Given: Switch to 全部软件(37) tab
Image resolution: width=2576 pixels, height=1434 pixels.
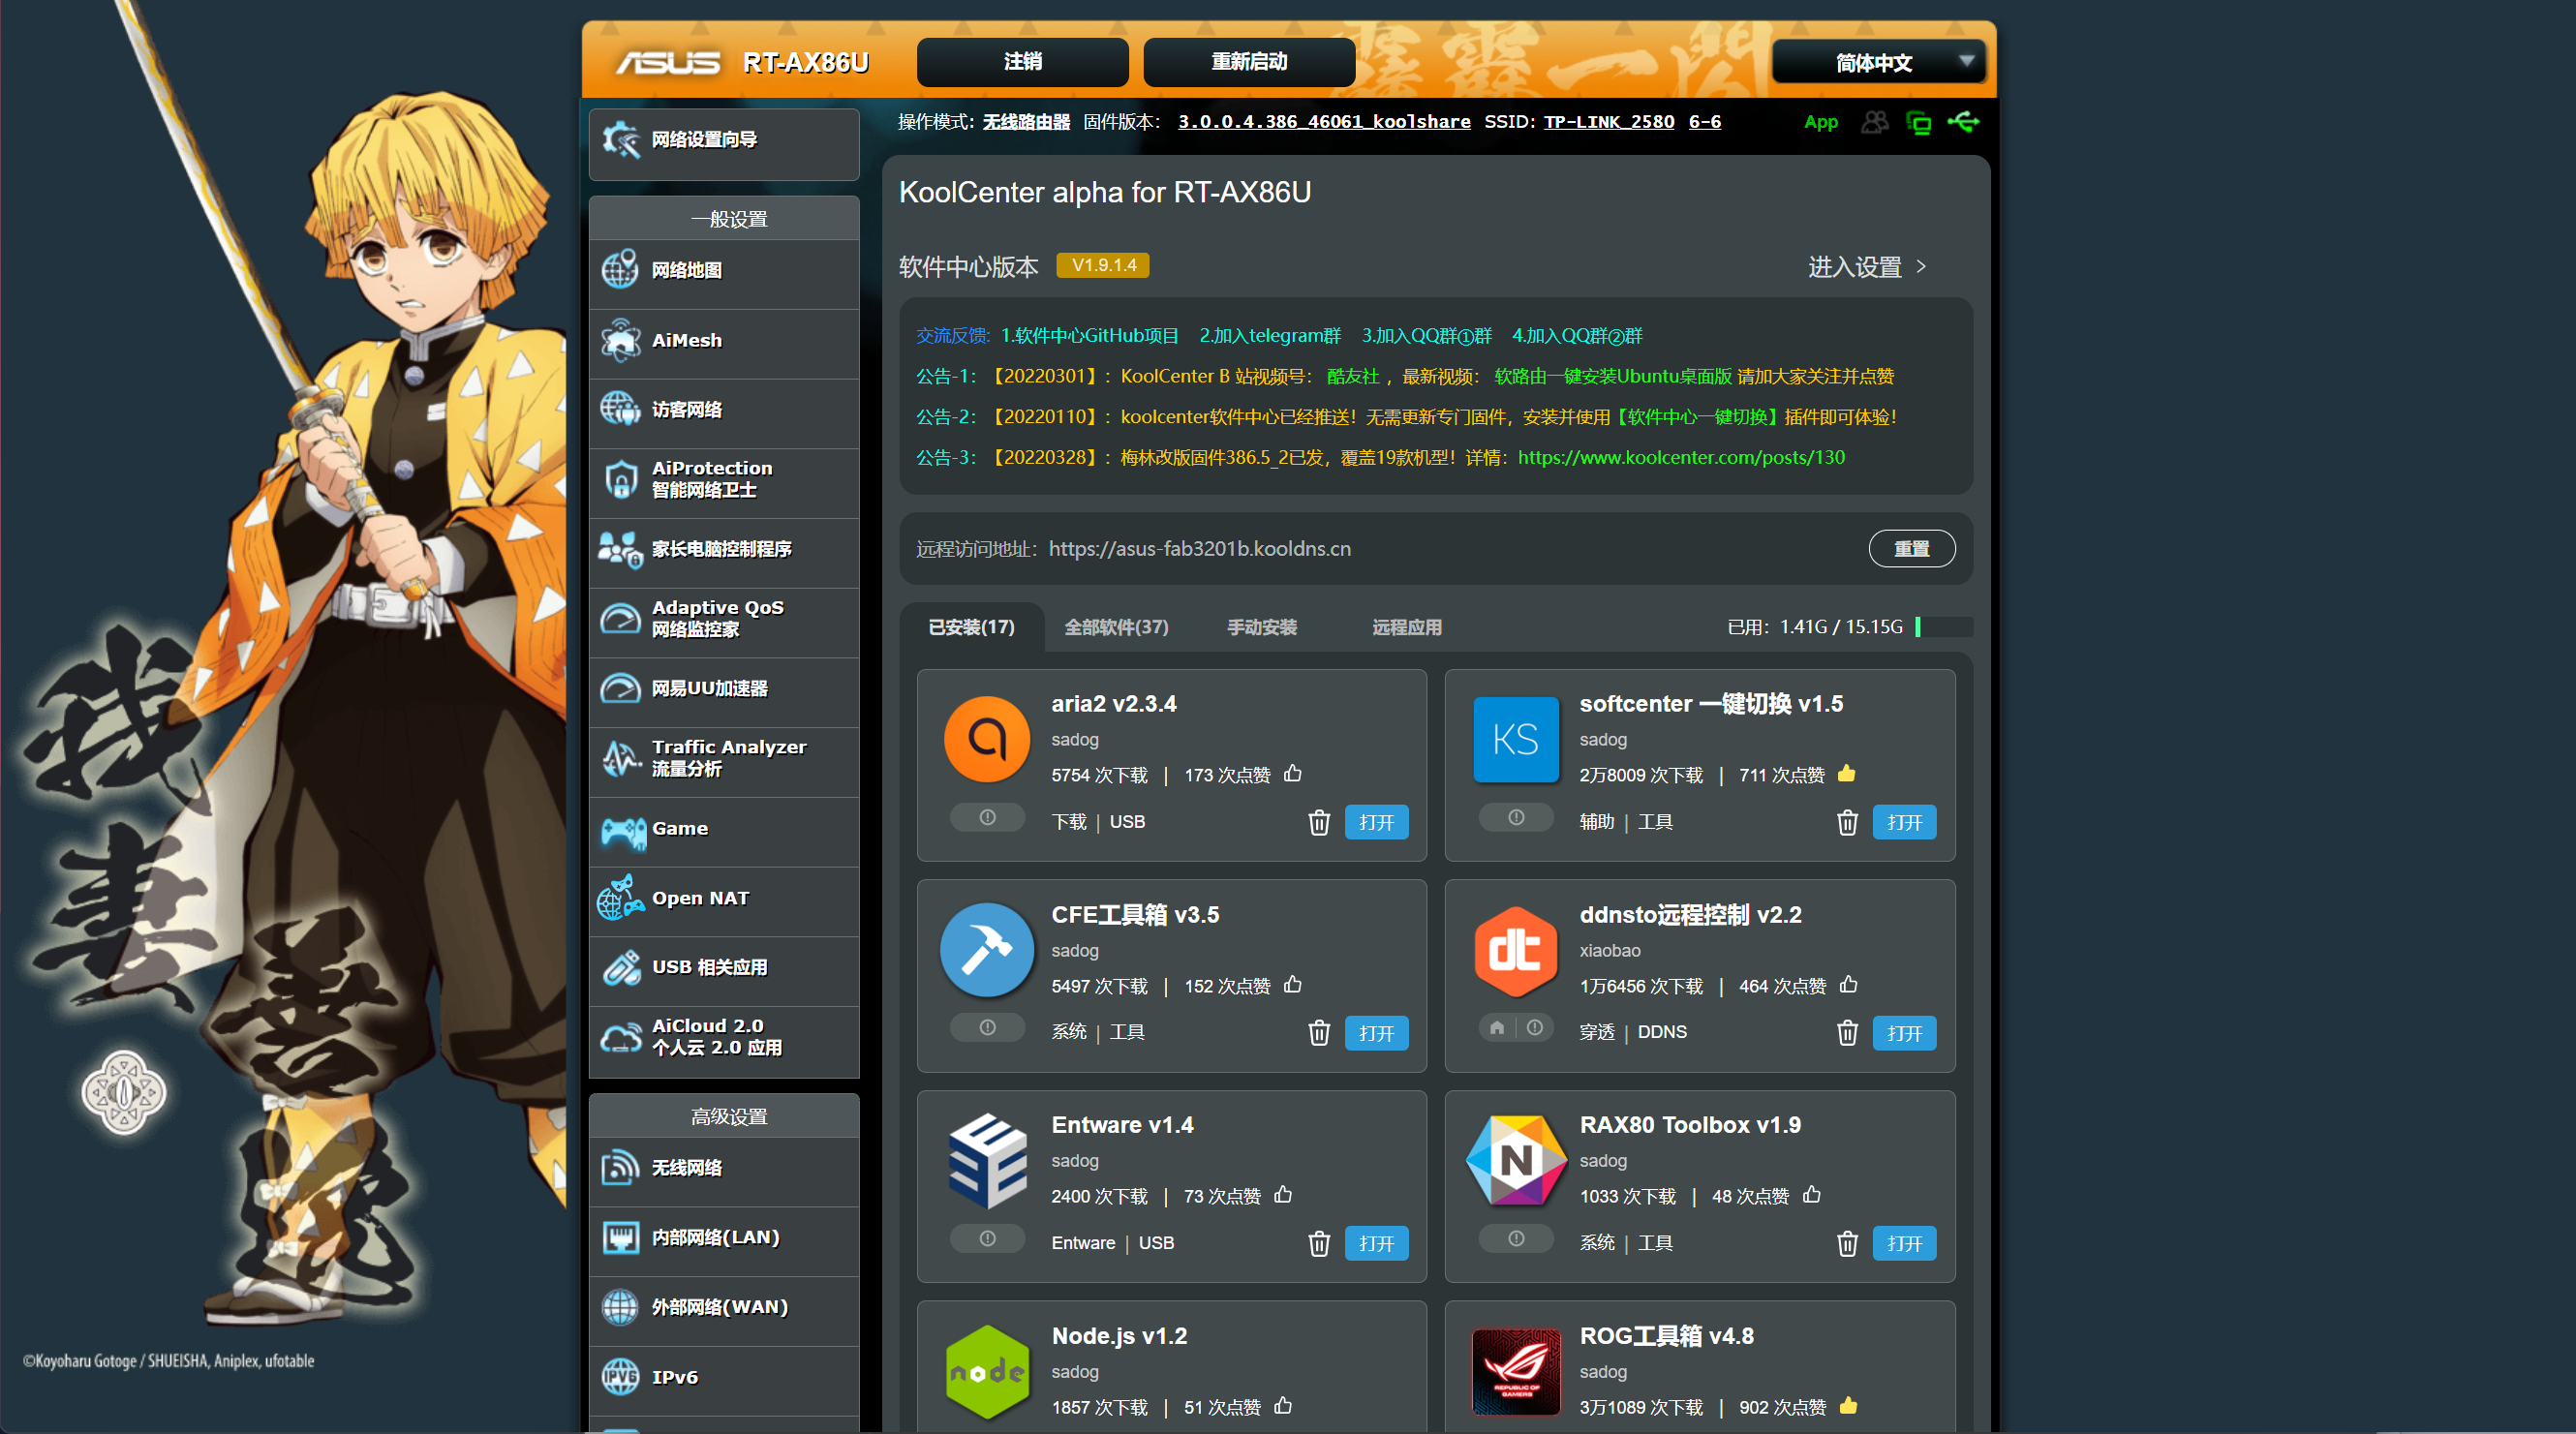Looking at the screenshot, I should click(x=1116, y=627).
